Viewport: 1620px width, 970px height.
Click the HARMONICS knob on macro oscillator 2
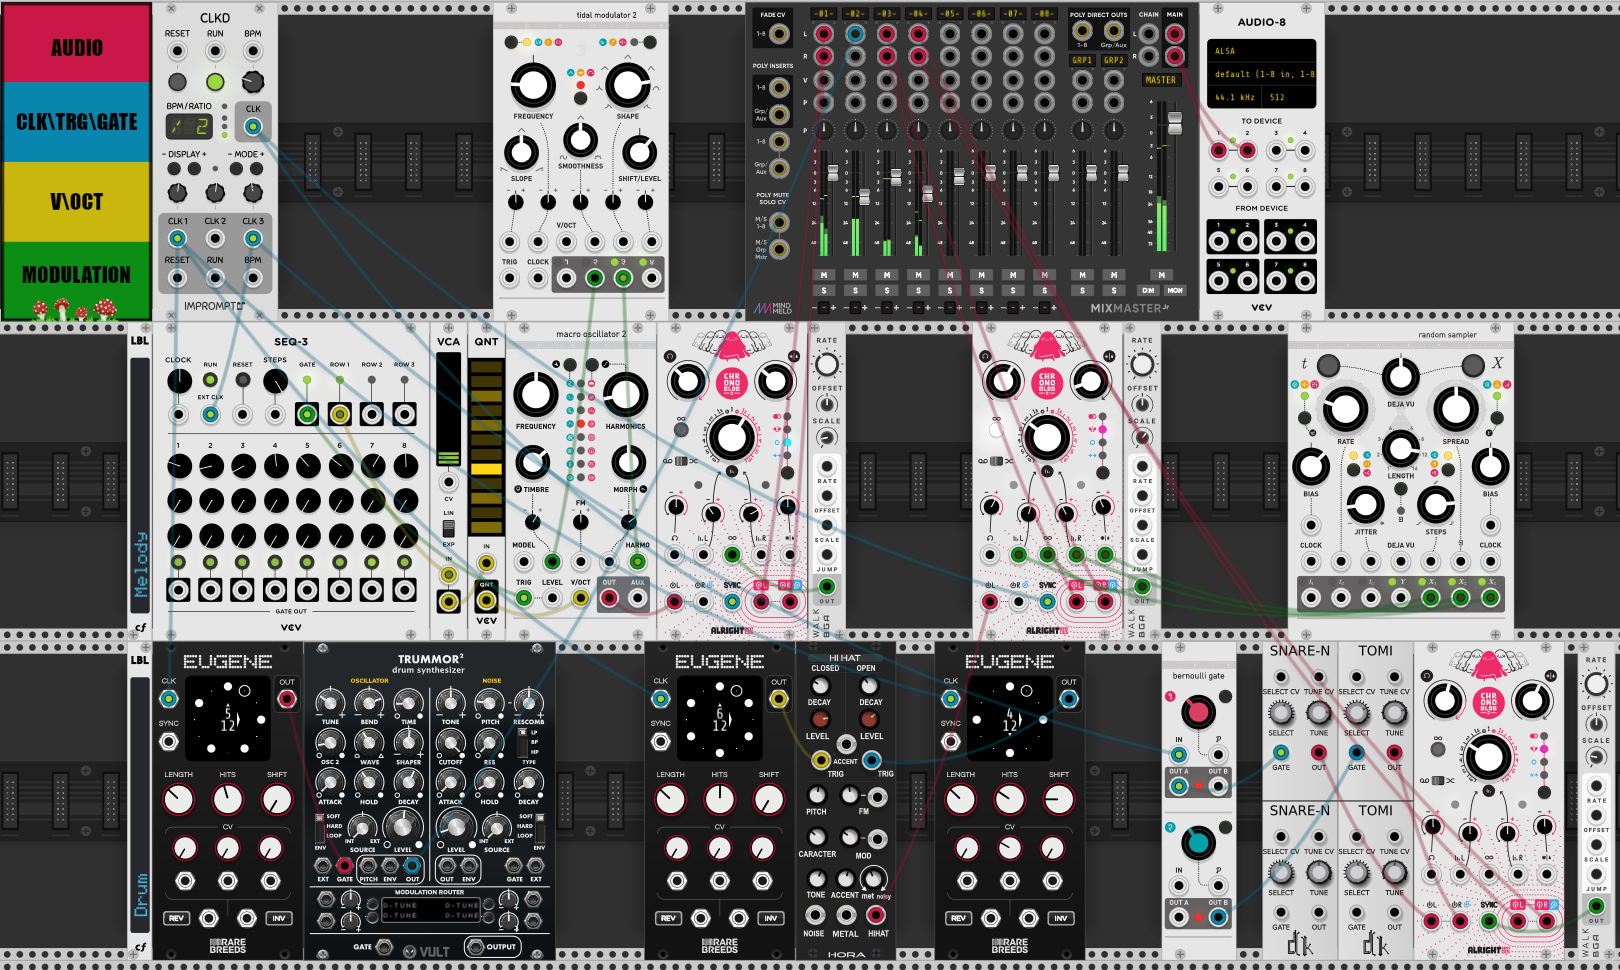625,395
